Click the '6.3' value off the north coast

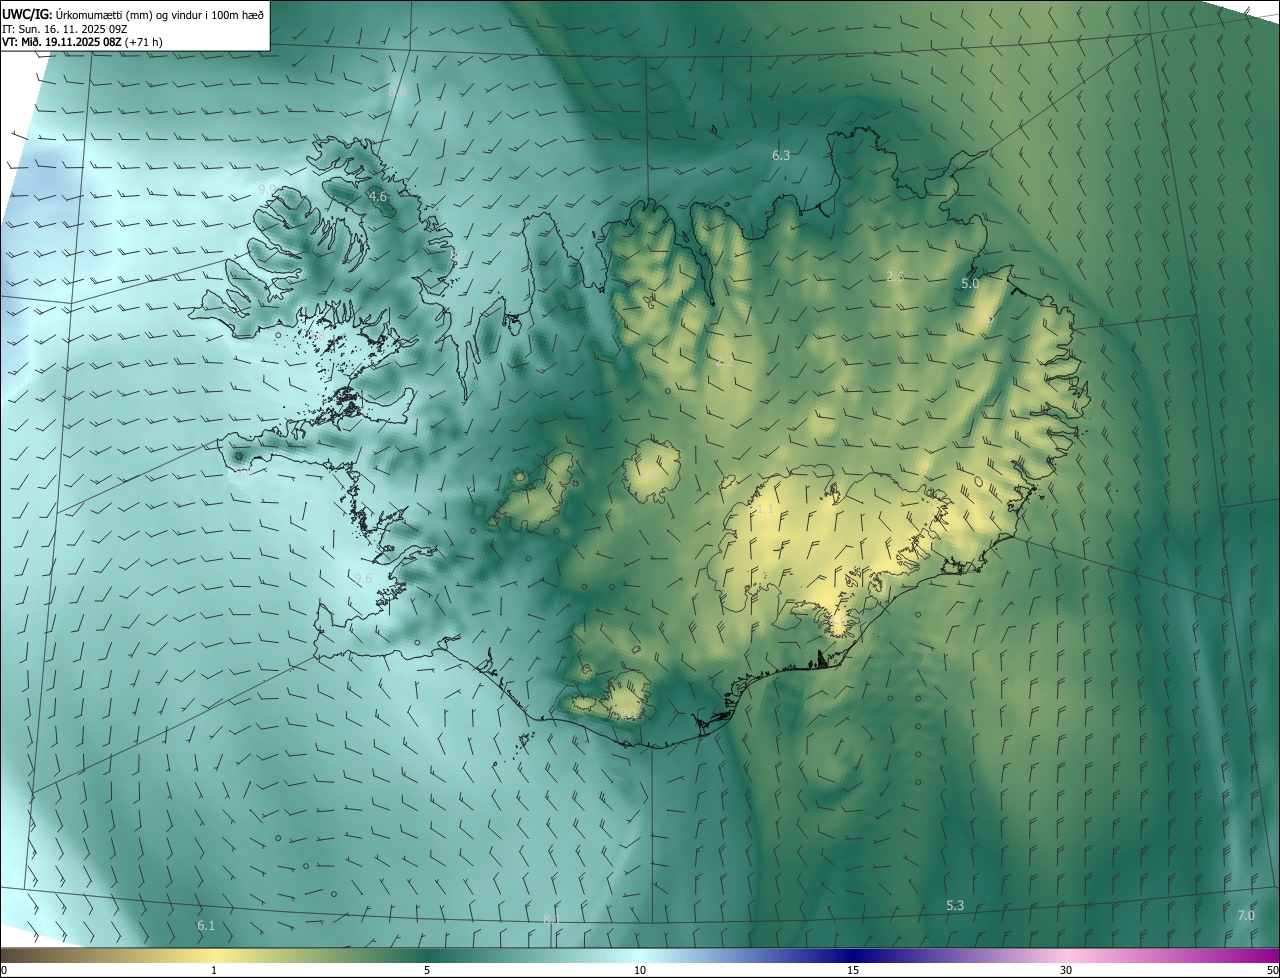[781, 155]
